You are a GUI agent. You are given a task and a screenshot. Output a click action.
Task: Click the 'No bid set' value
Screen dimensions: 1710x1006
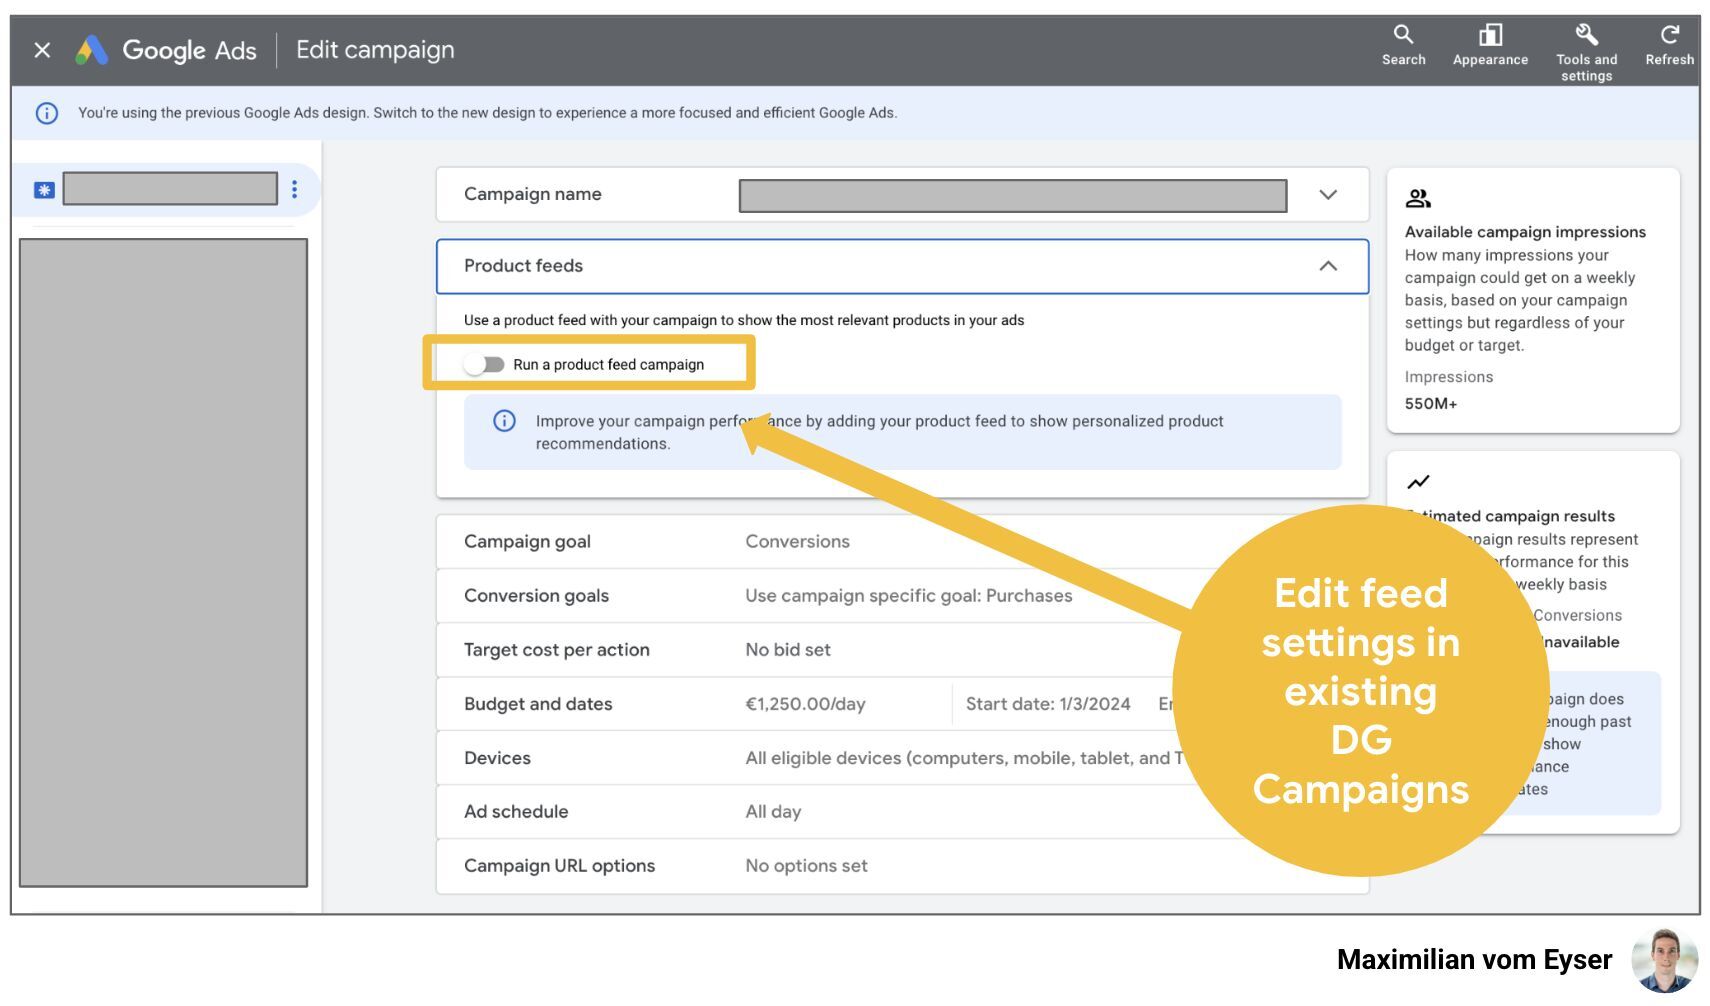coord(787,650)
